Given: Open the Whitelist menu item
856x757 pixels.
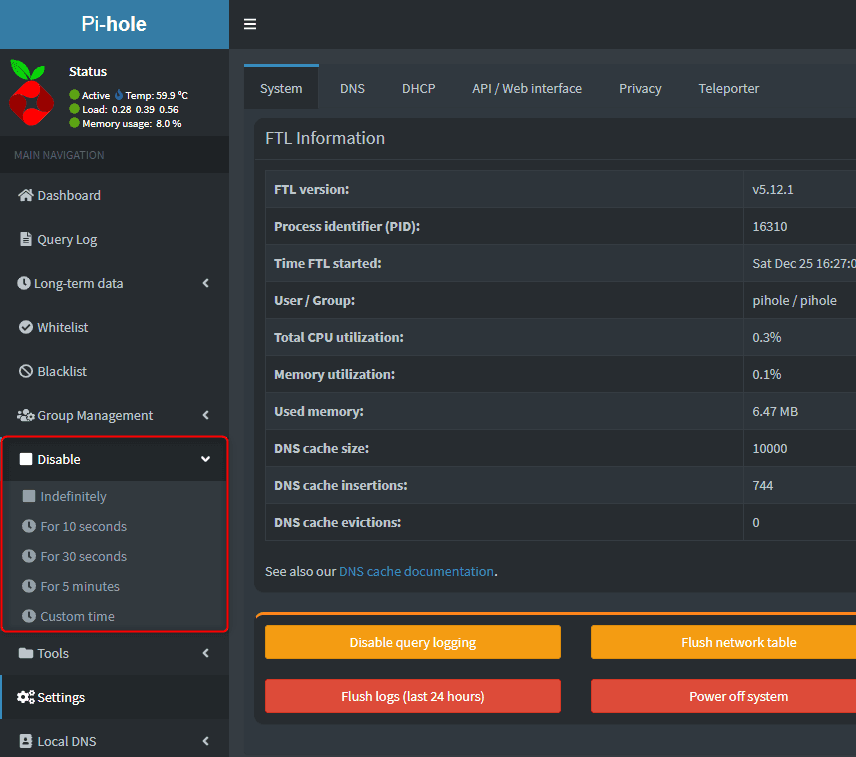Looking at the screenshot, I should coord(115,327).
